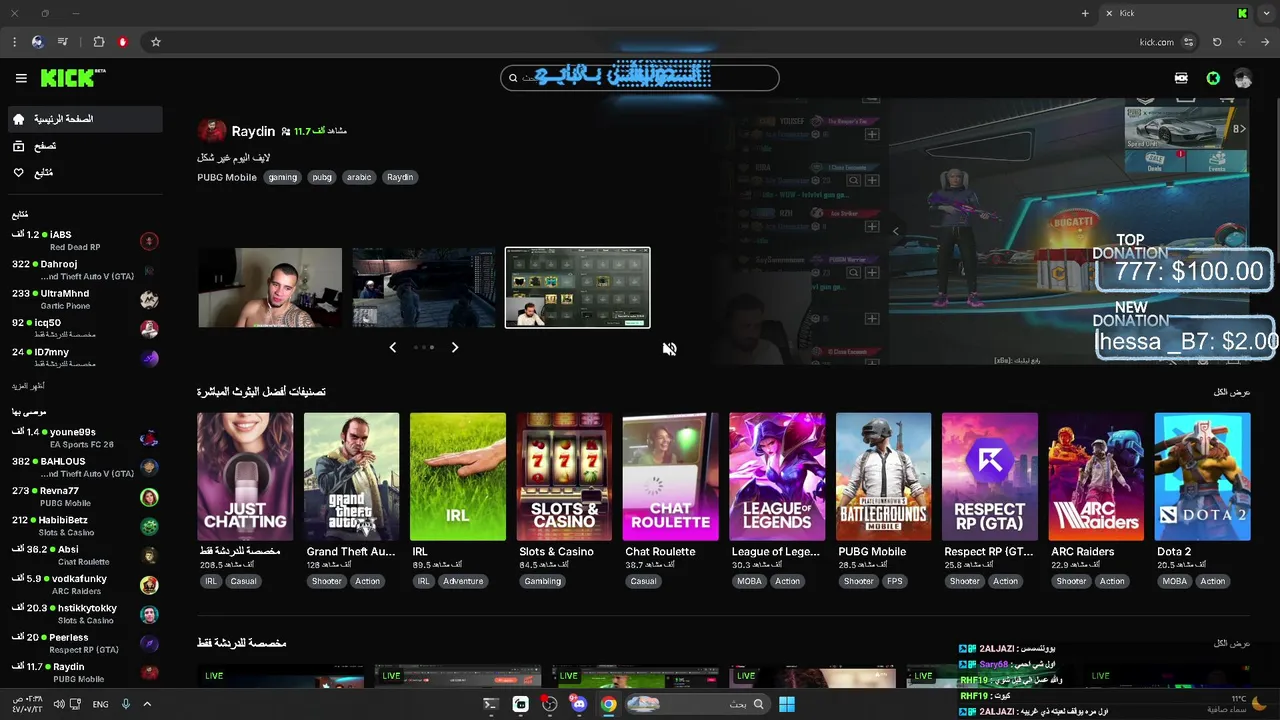Open the ARC Raiders category card
Screen dimensions: 1280x720
coord(1096,476)
